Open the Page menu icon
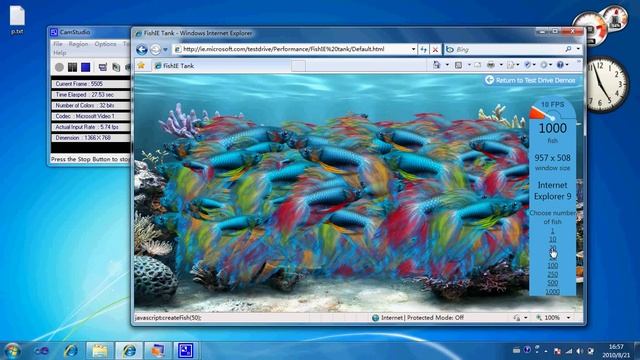Screen dimensions: 640x360 [511, 65]
